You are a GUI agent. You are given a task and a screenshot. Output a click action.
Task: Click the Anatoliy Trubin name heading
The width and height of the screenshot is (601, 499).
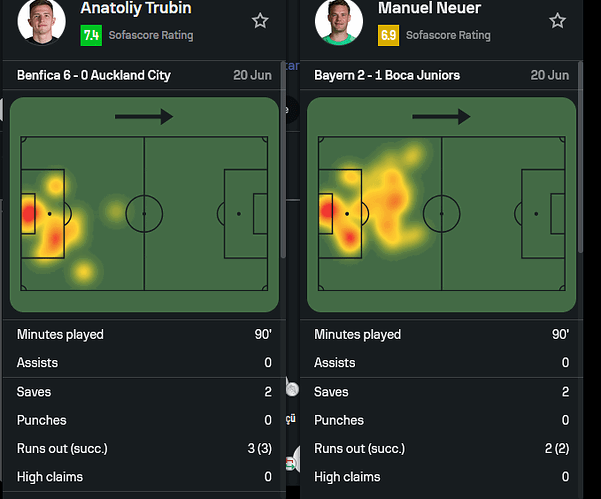click(x=136, y=8)
